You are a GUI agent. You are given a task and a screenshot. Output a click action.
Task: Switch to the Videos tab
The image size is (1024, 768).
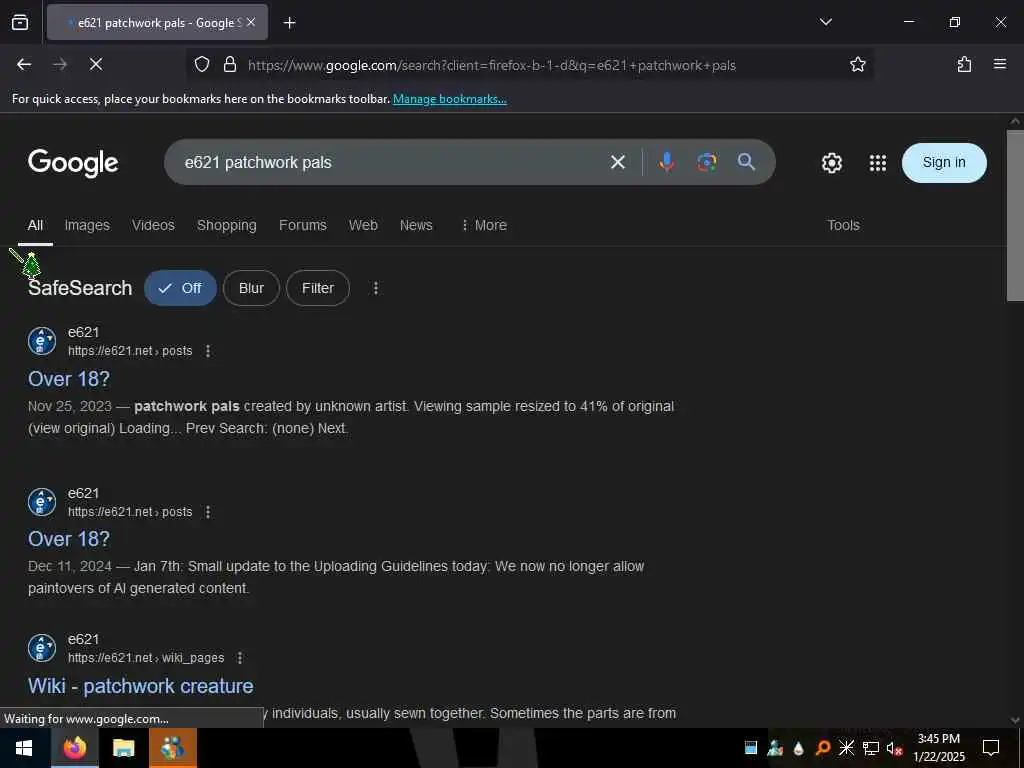tap(153, 225)
